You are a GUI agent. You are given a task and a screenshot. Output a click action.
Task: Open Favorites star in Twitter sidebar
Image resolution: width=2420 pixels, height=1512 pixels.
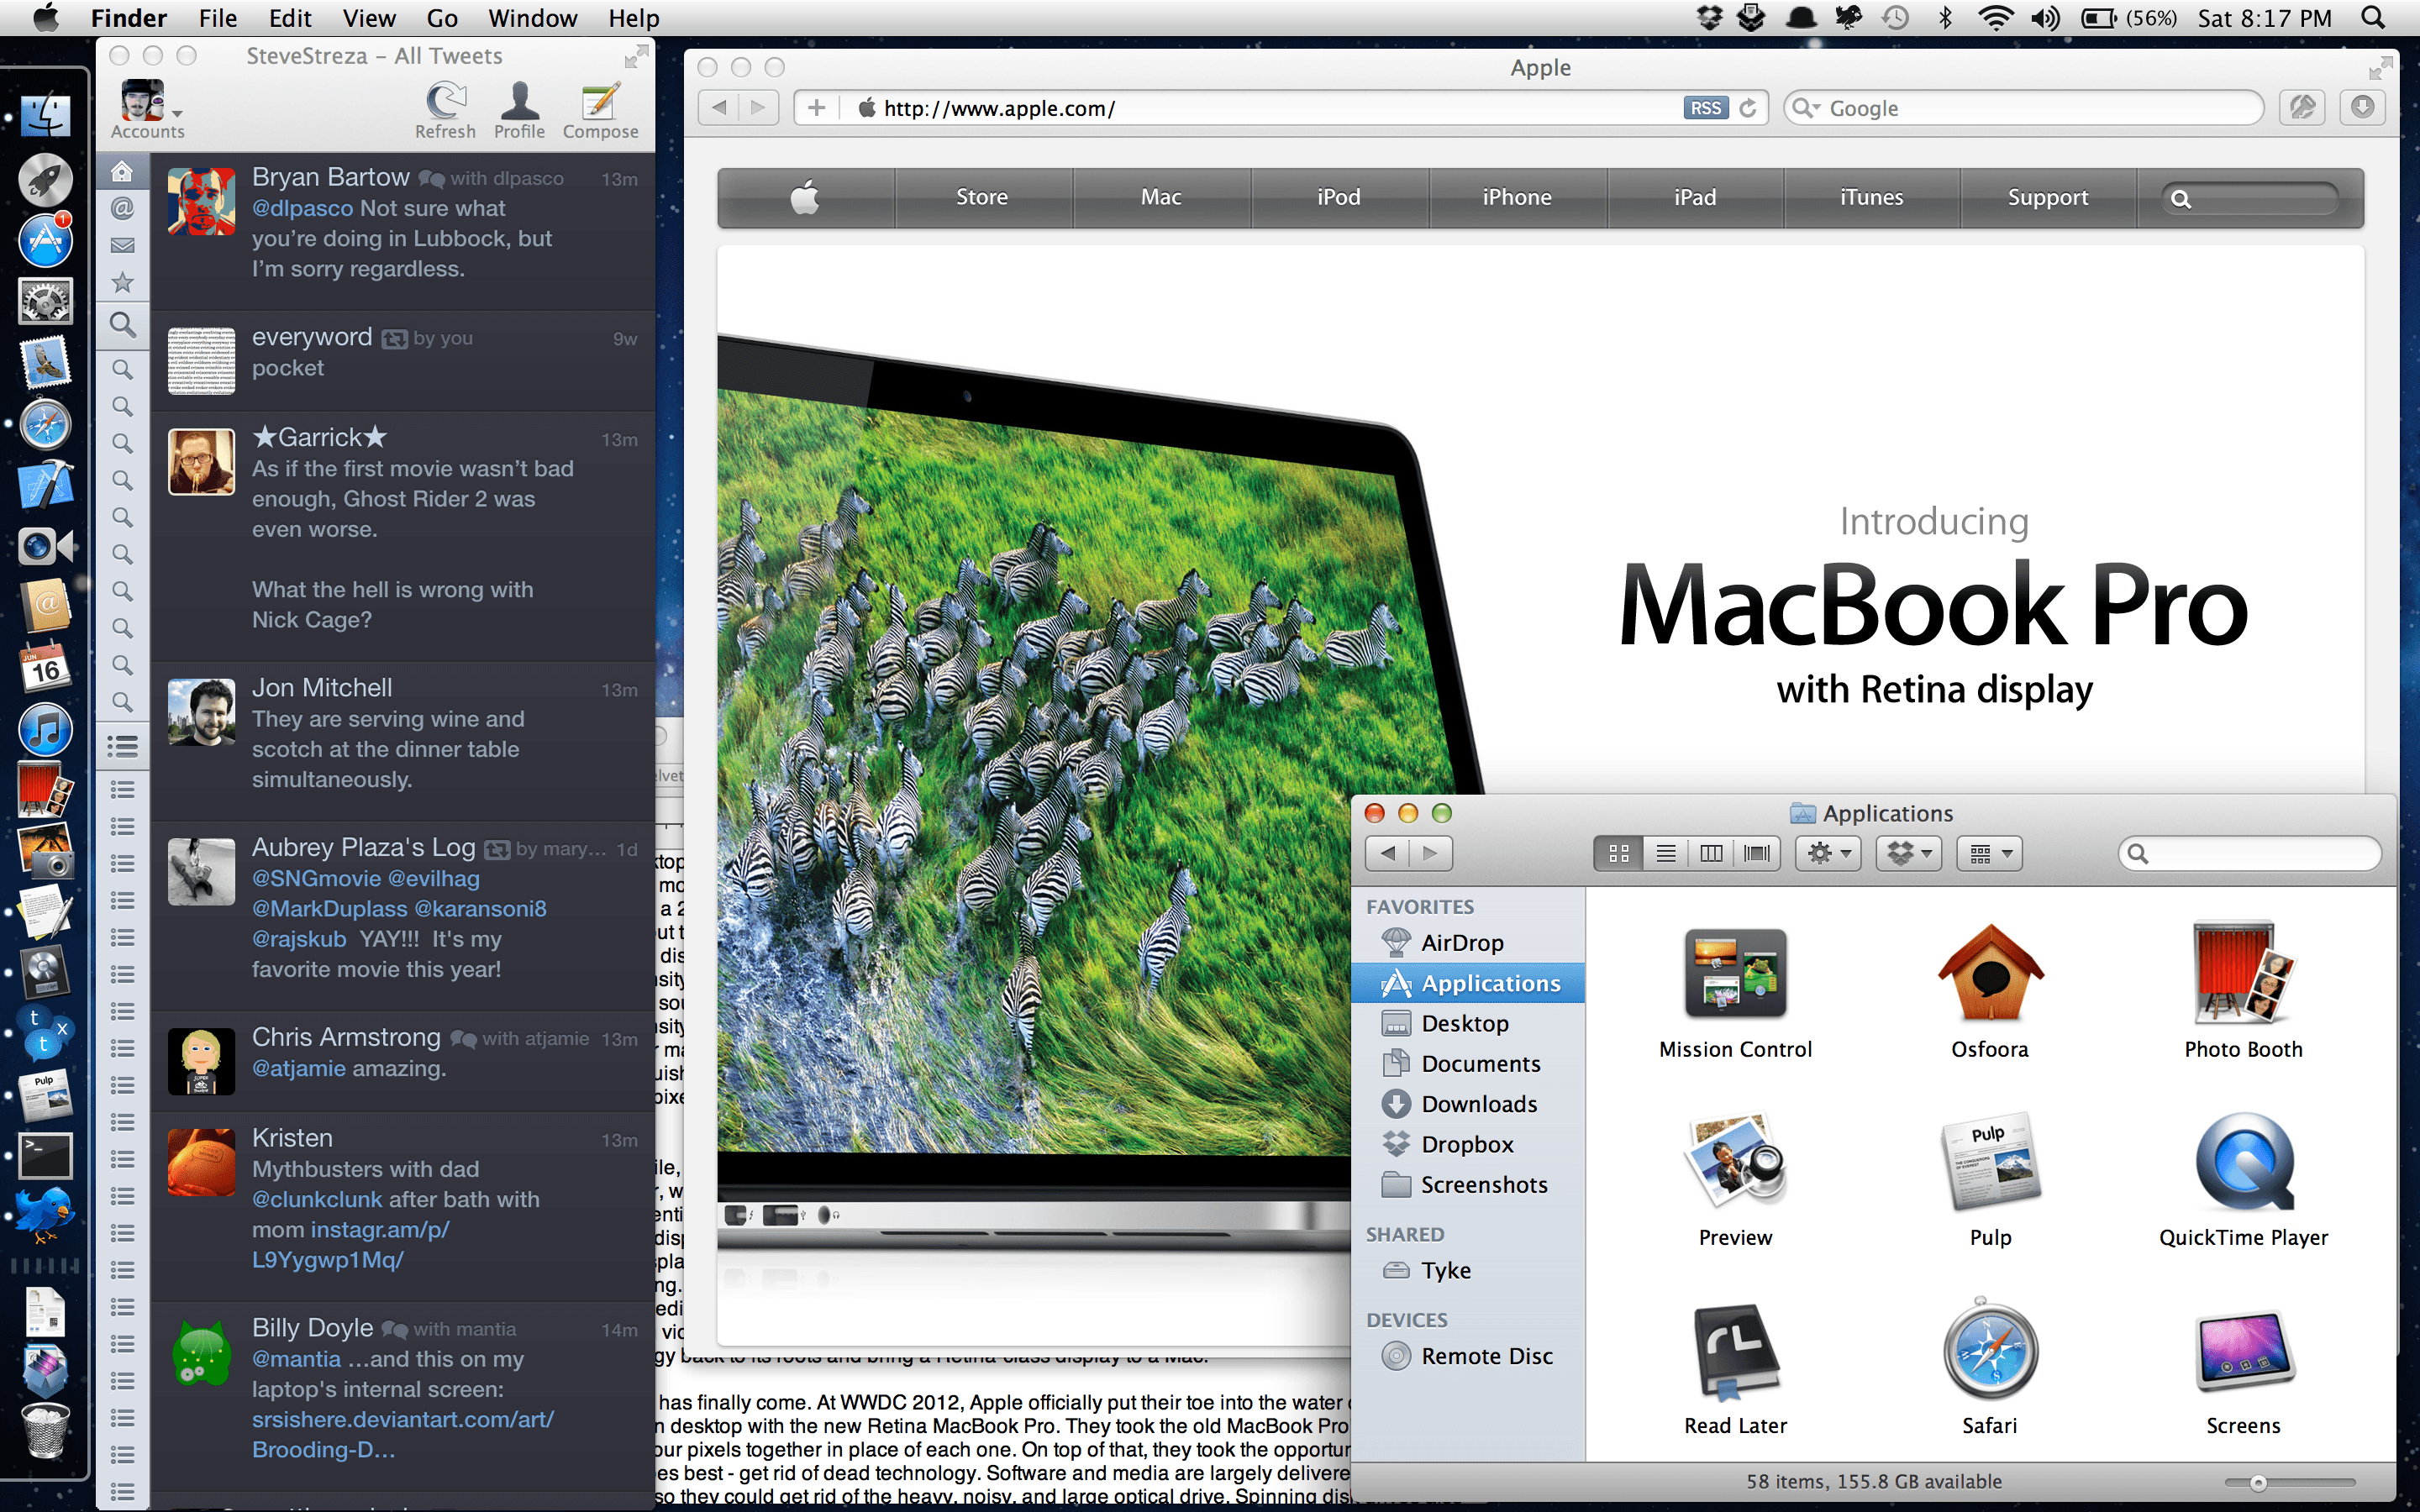(122, 283)
